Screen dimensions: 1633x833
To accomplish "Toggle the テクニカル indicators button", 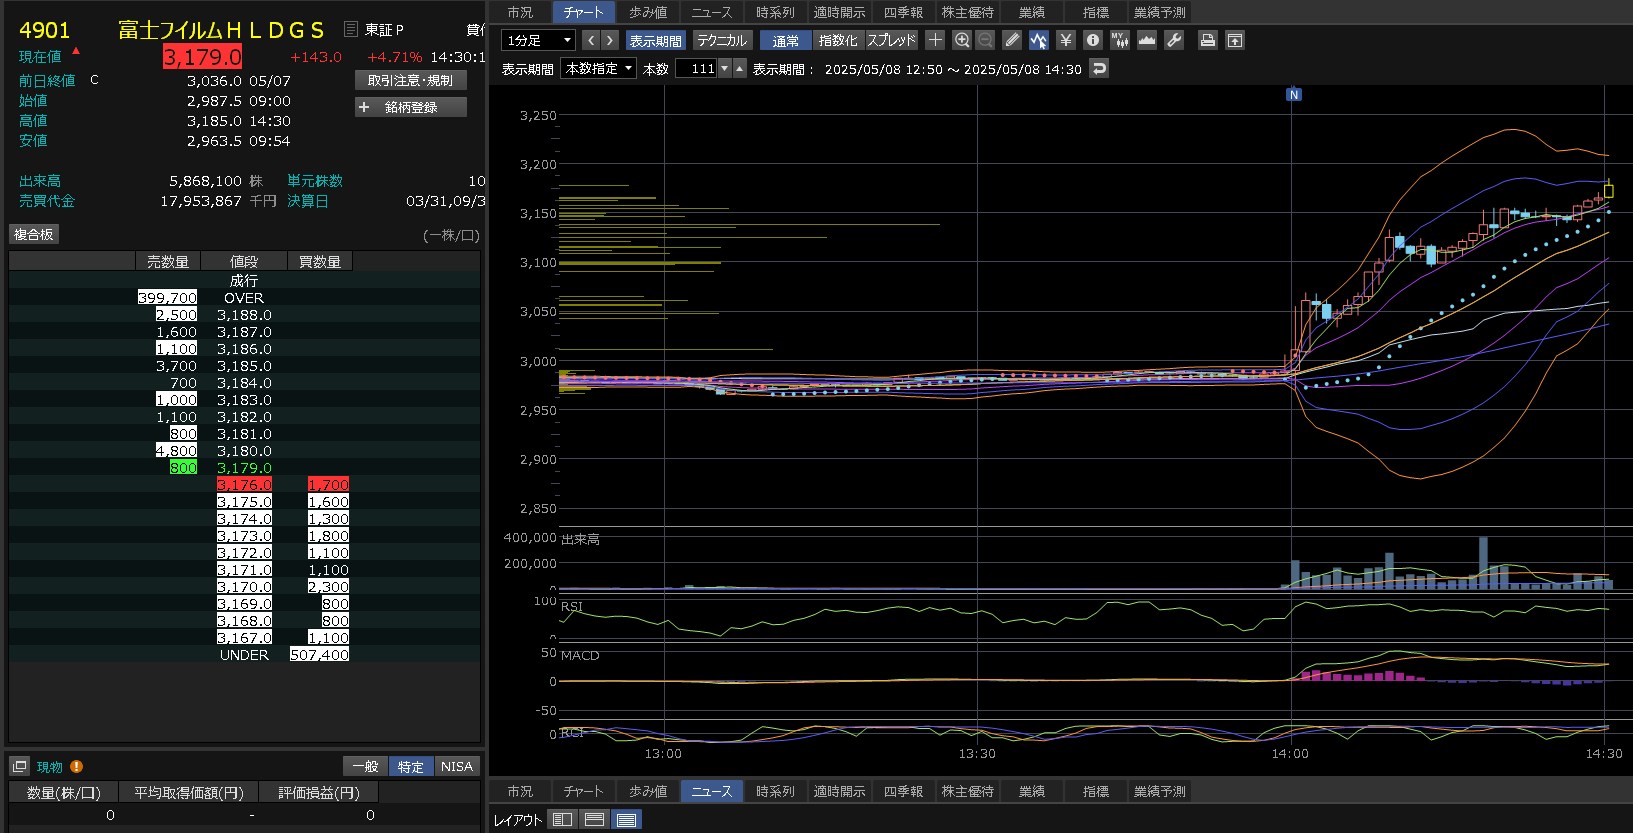I will (722, 40).
